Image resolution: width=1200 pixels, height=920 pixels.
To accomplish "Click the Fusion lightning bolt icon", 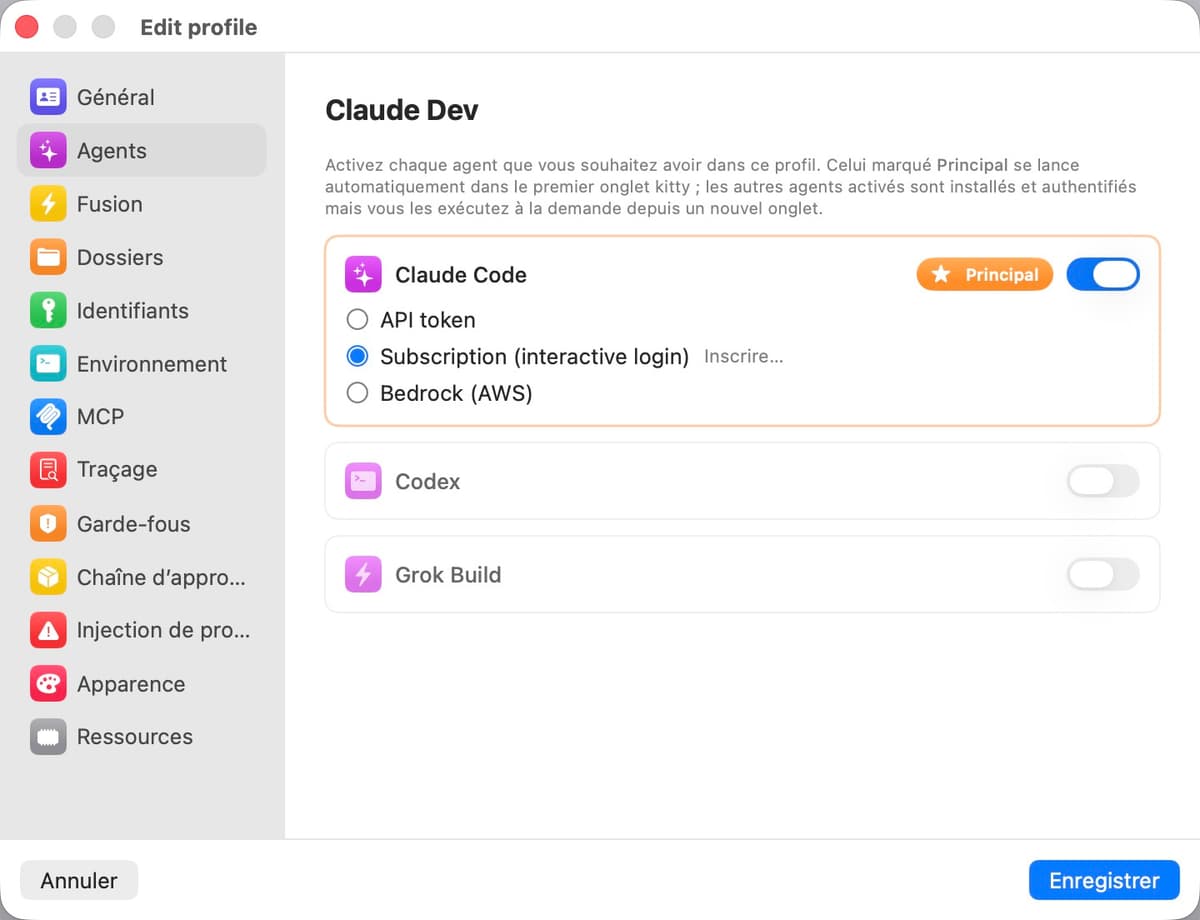I will 48,204.
